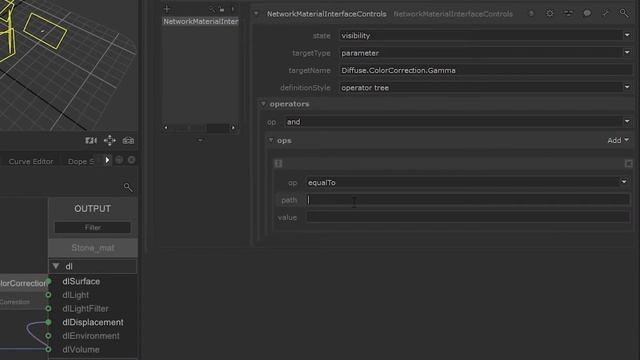Collapse the operators group
Viewport: 640px width, 360px height.
coord(263,104)
